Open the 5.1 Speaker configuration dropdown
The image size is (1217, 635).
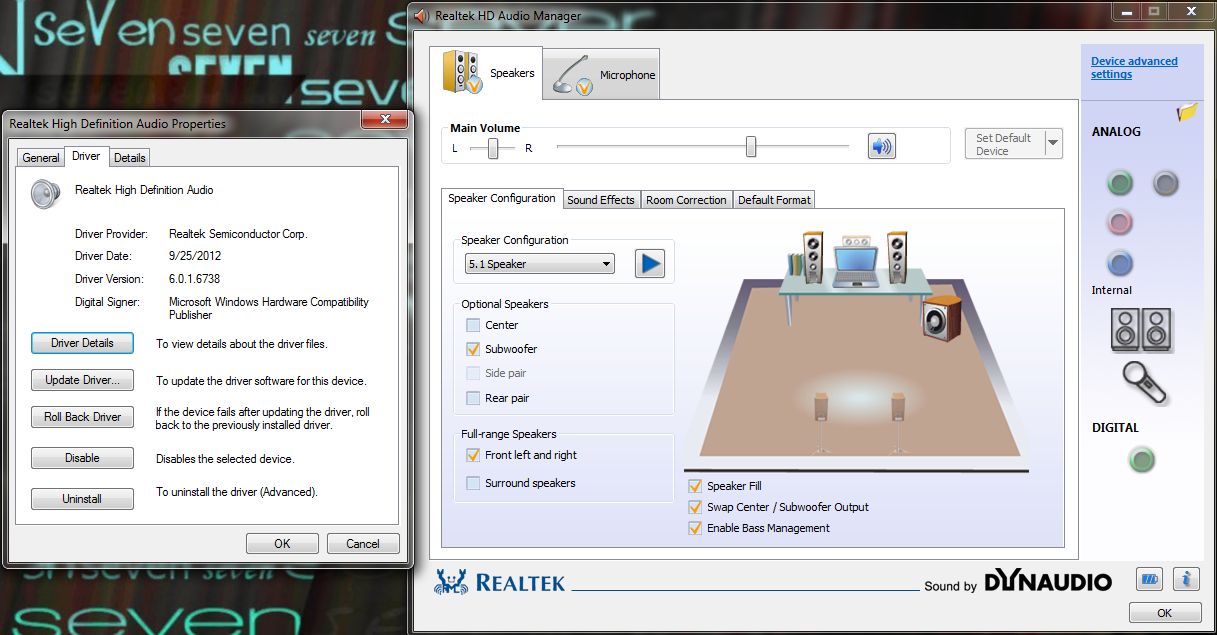click(540, 264)
